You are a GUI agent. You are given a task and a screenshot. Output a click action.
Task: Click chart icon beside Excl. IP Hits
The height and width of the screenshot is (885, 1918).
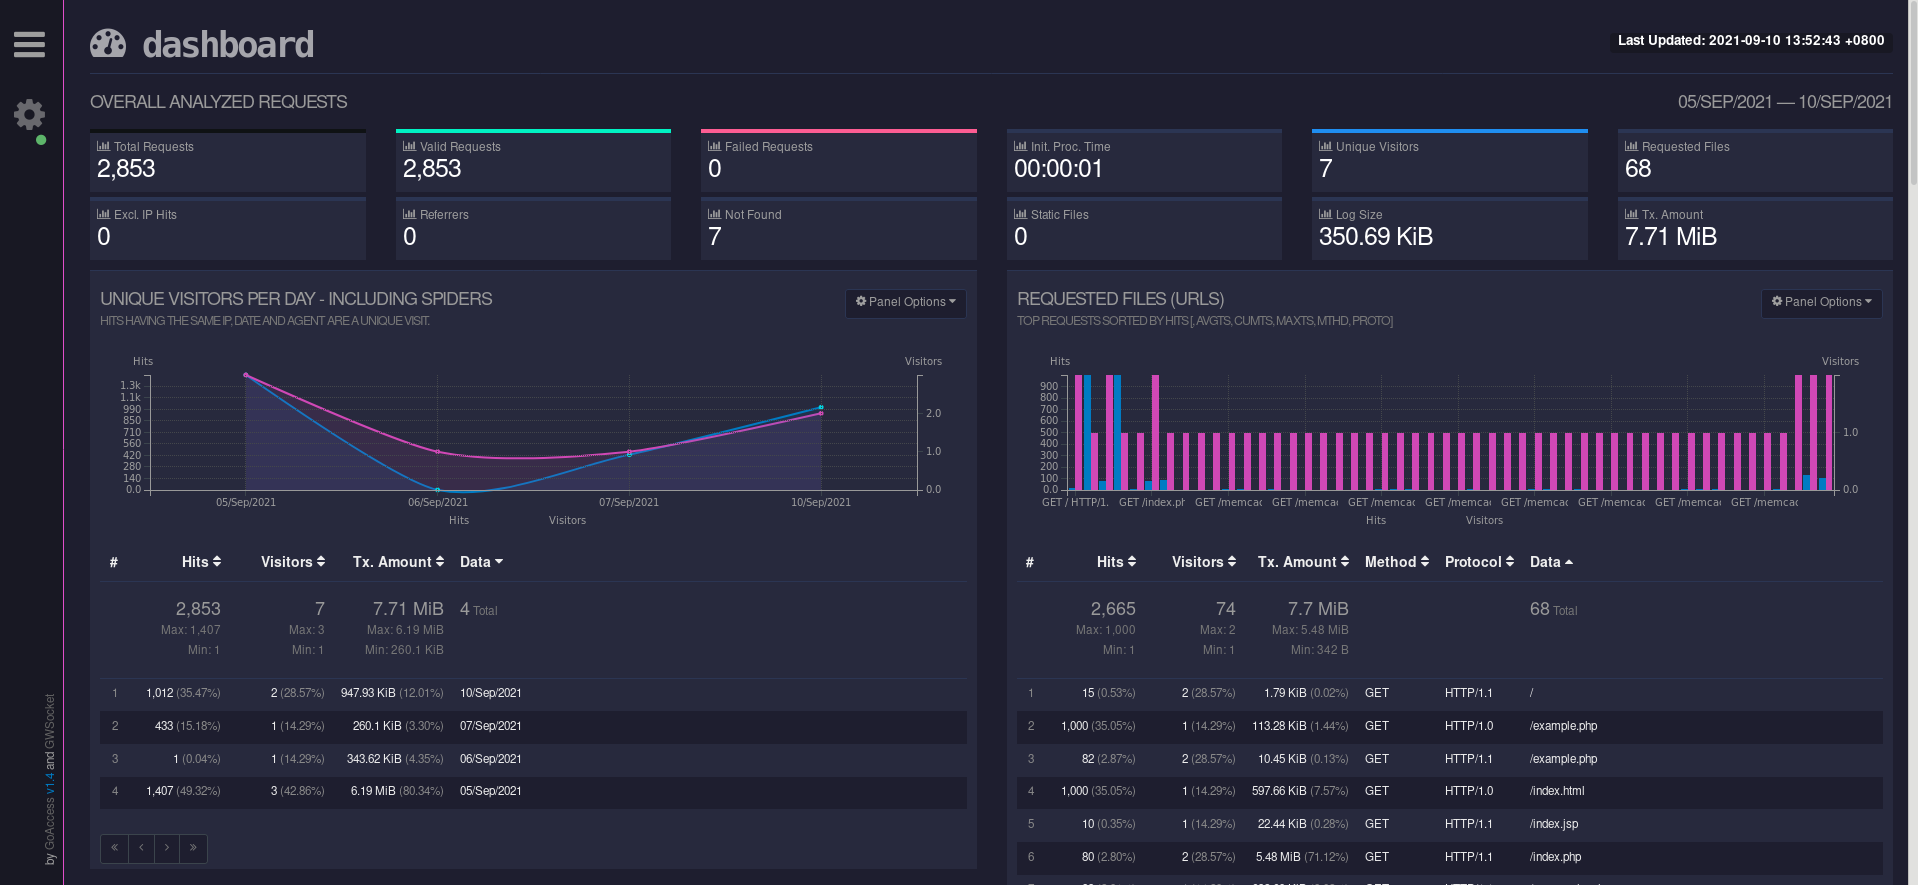[x=103, y=214]
